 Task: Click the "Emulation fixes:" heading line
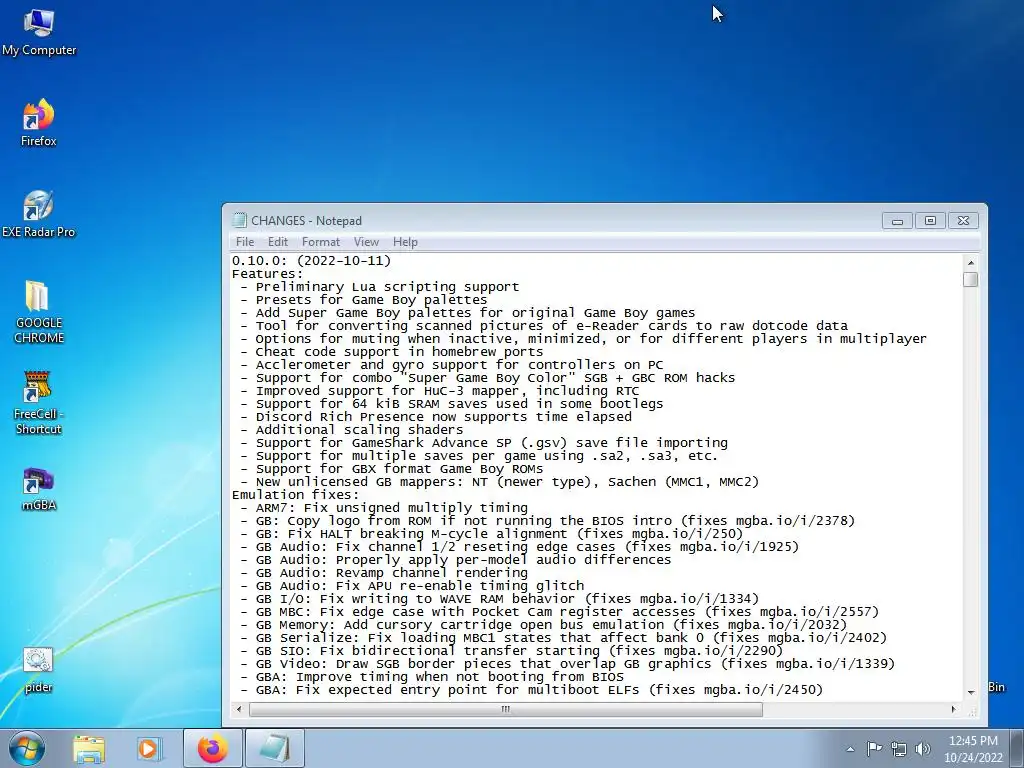[296, 494]
